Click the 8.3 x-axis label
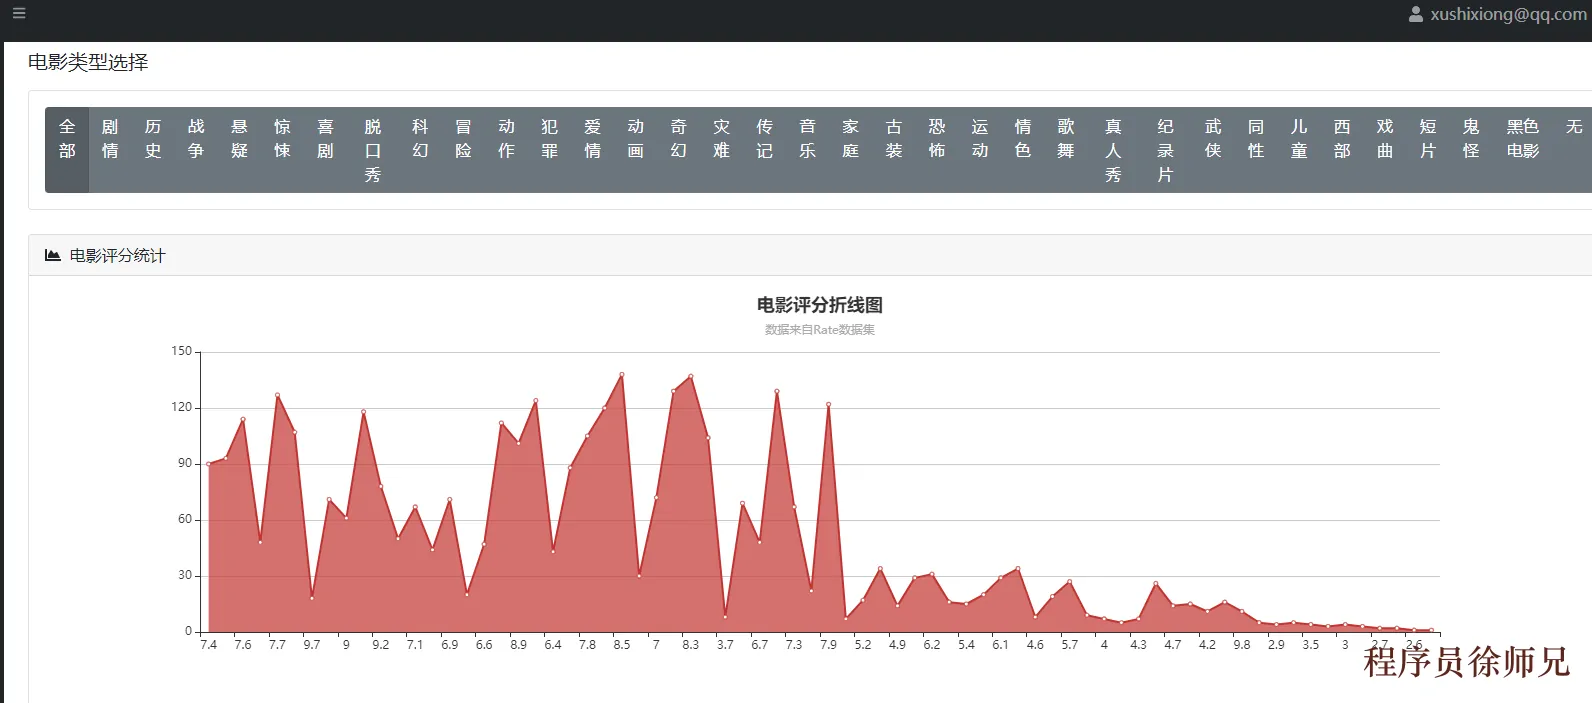The width and height of the screenshot is (1592, 703). (691, 645)
